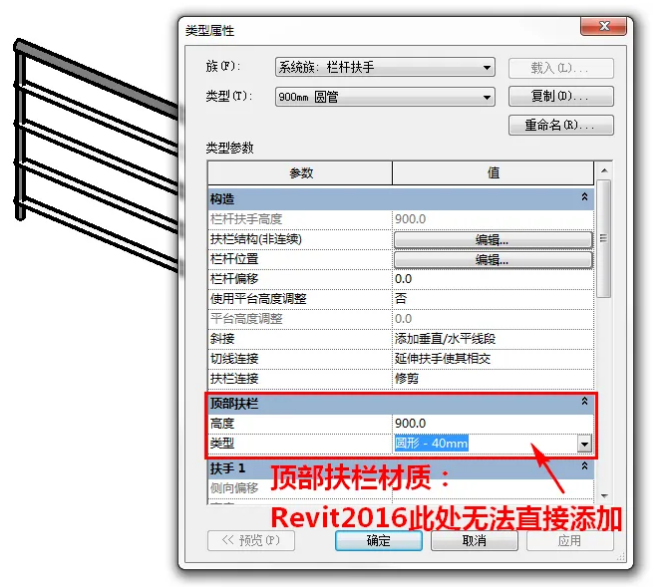Select the 斜接 value cell
Image resolution: width=665 pixels, height=587 pixels.
tap(492, 339)
